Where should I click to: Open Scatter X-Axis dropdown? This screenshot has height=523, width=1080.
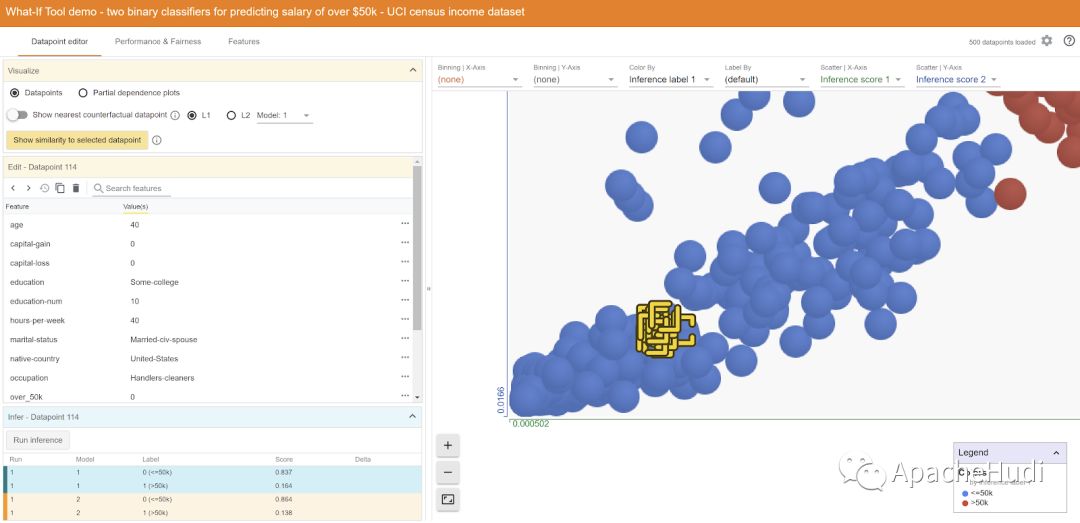tap(861, 79)
